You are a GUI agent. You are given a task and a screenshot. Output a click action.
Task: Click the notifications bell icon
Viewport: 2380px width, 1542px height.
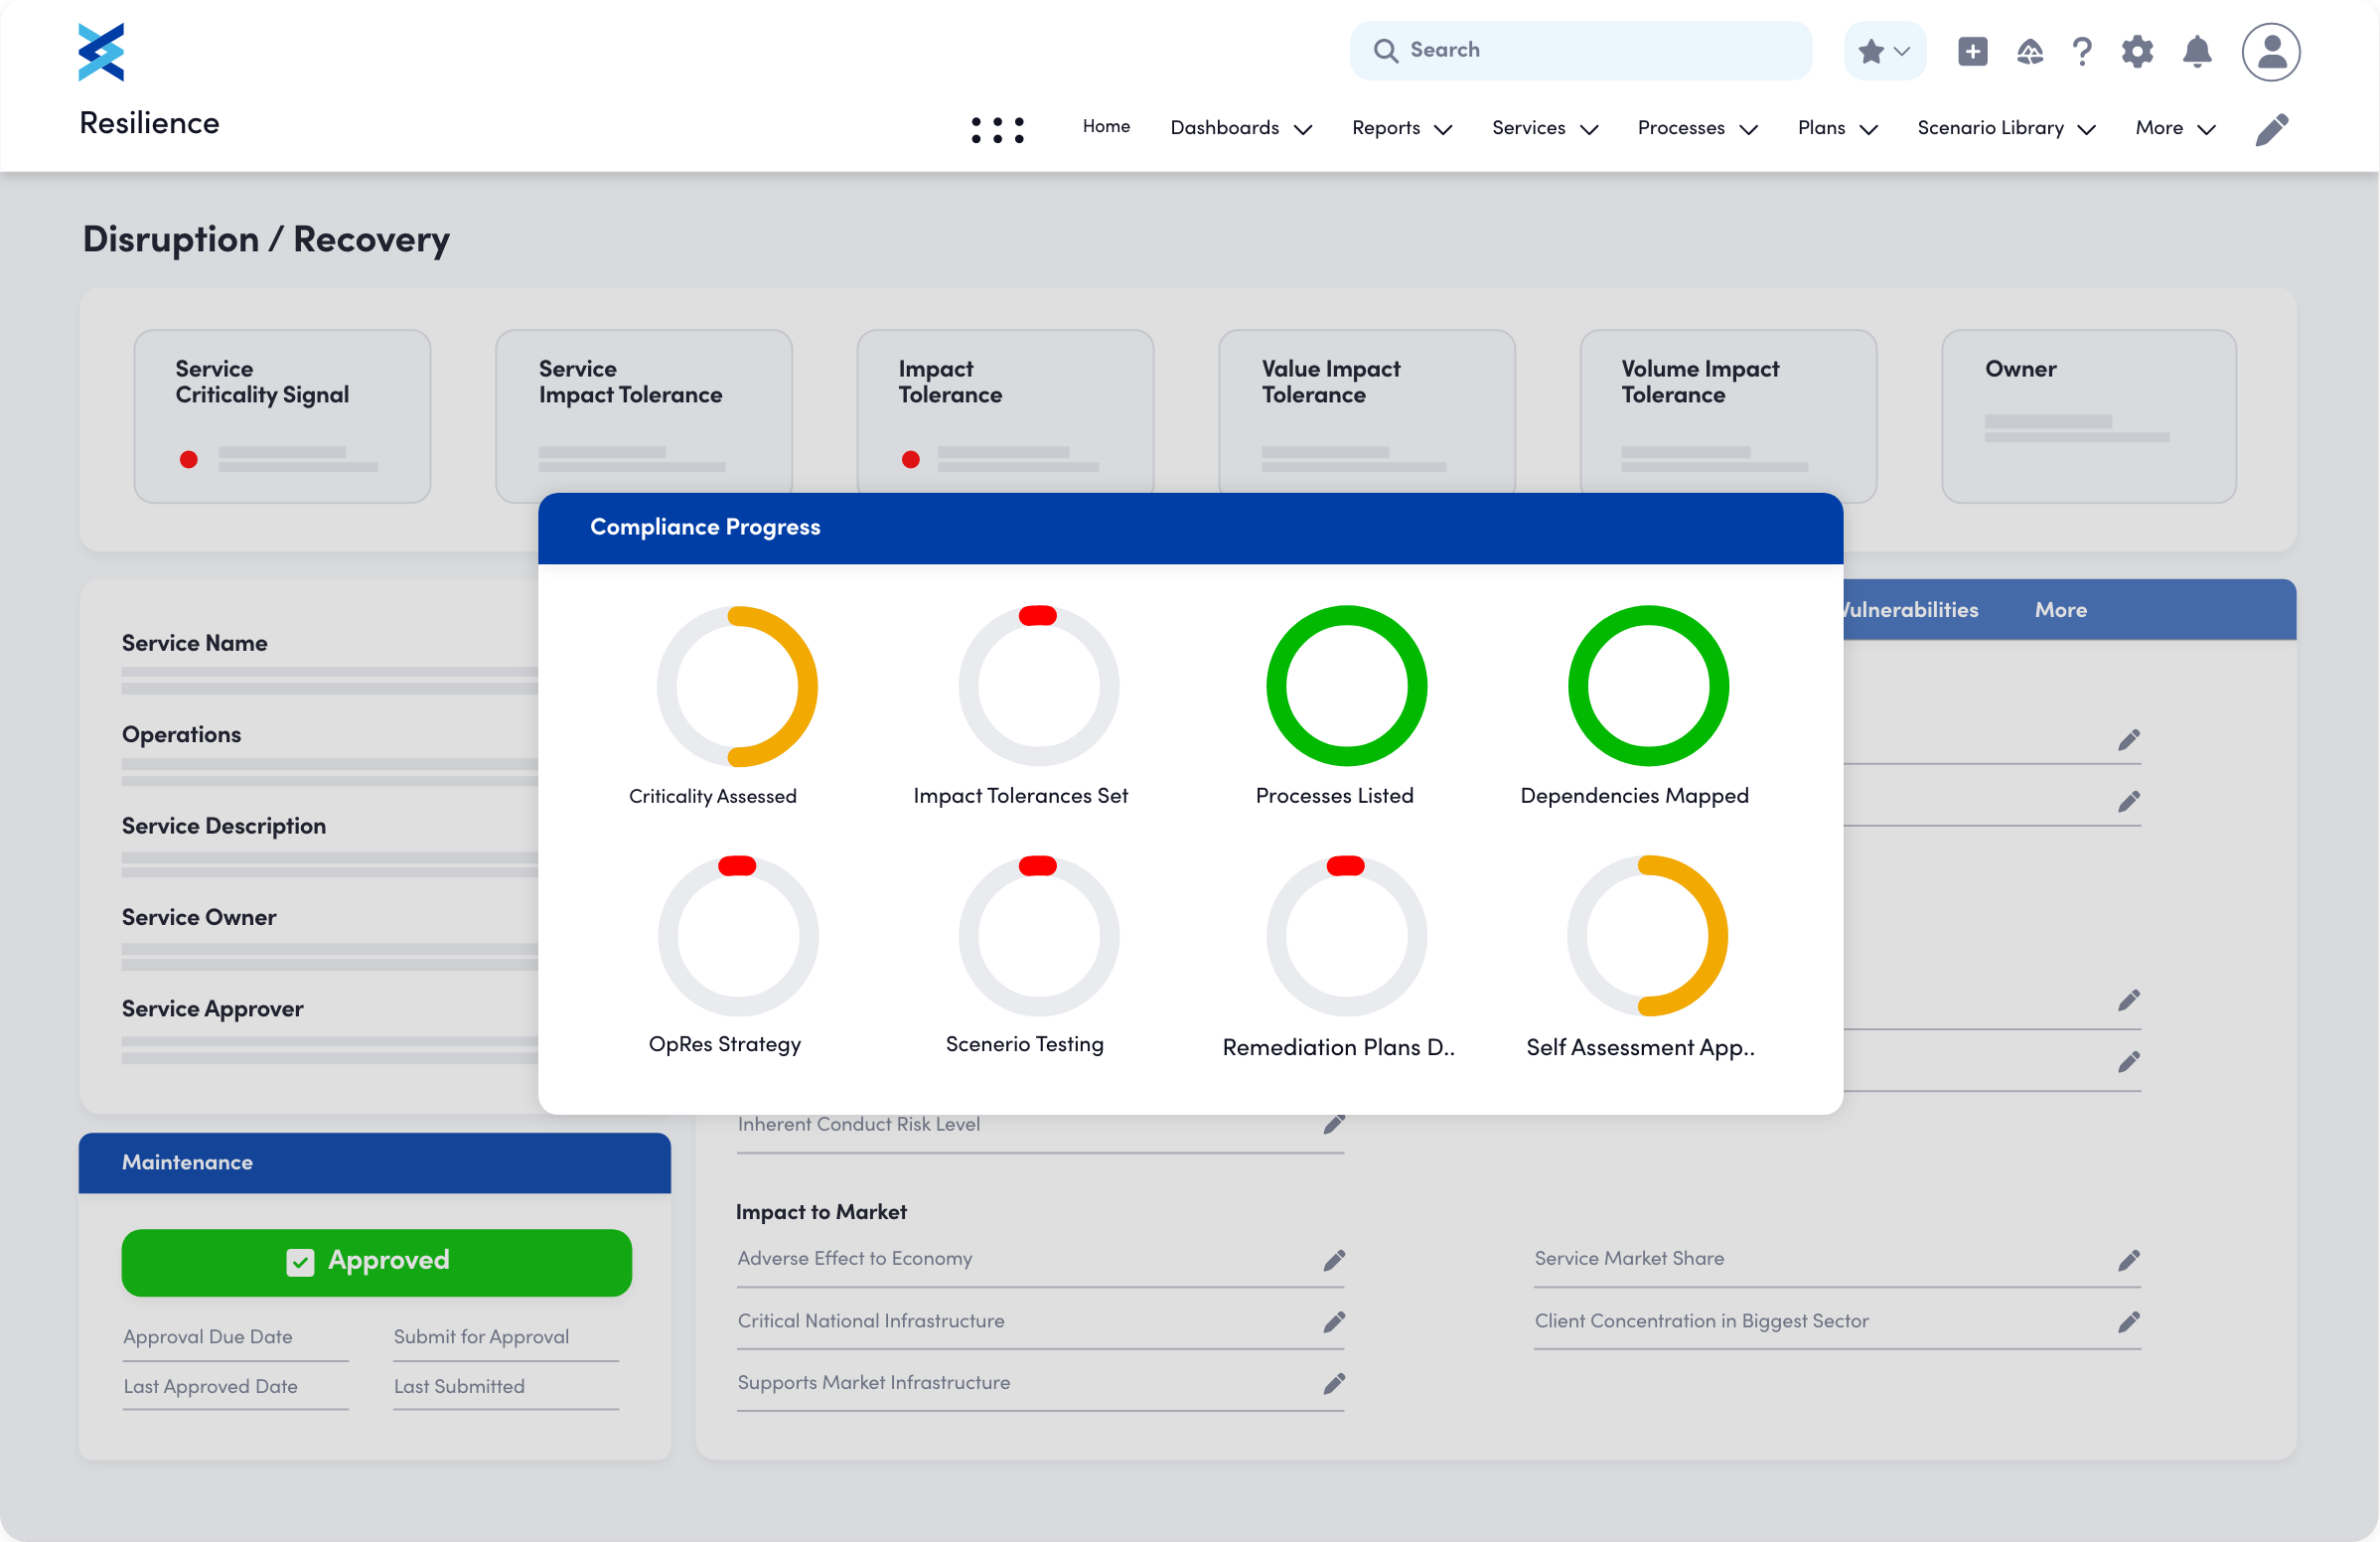[x=2196, y=51]
